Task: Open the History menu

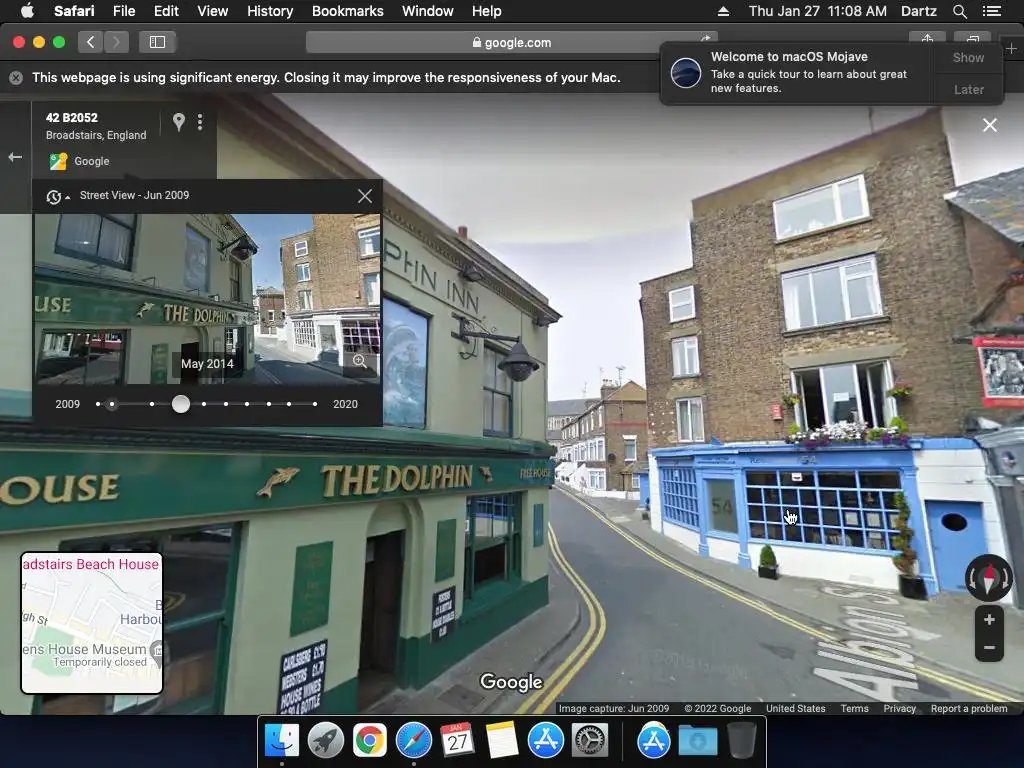Action: pyautogui.click(x=270, y=11)
